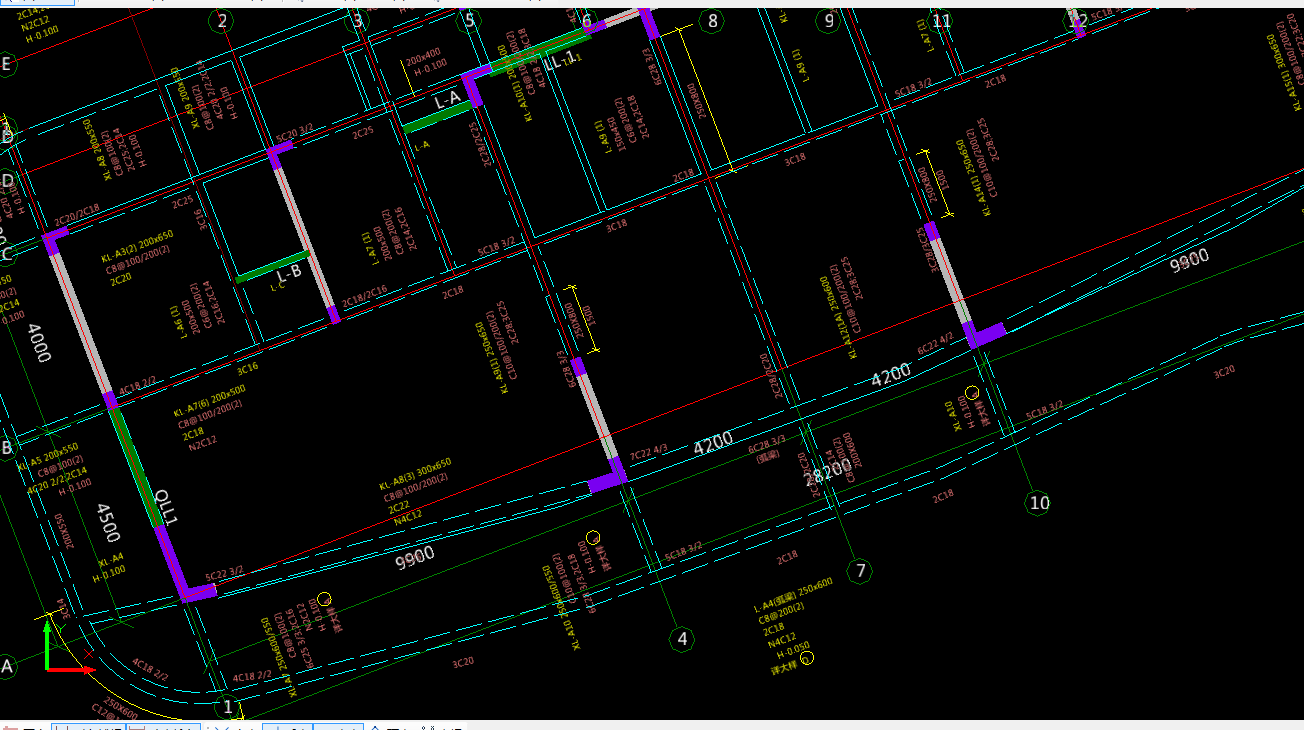
Task: Select grid axis bubble 9
Action: pyautogui.click(x=827, y=21)
